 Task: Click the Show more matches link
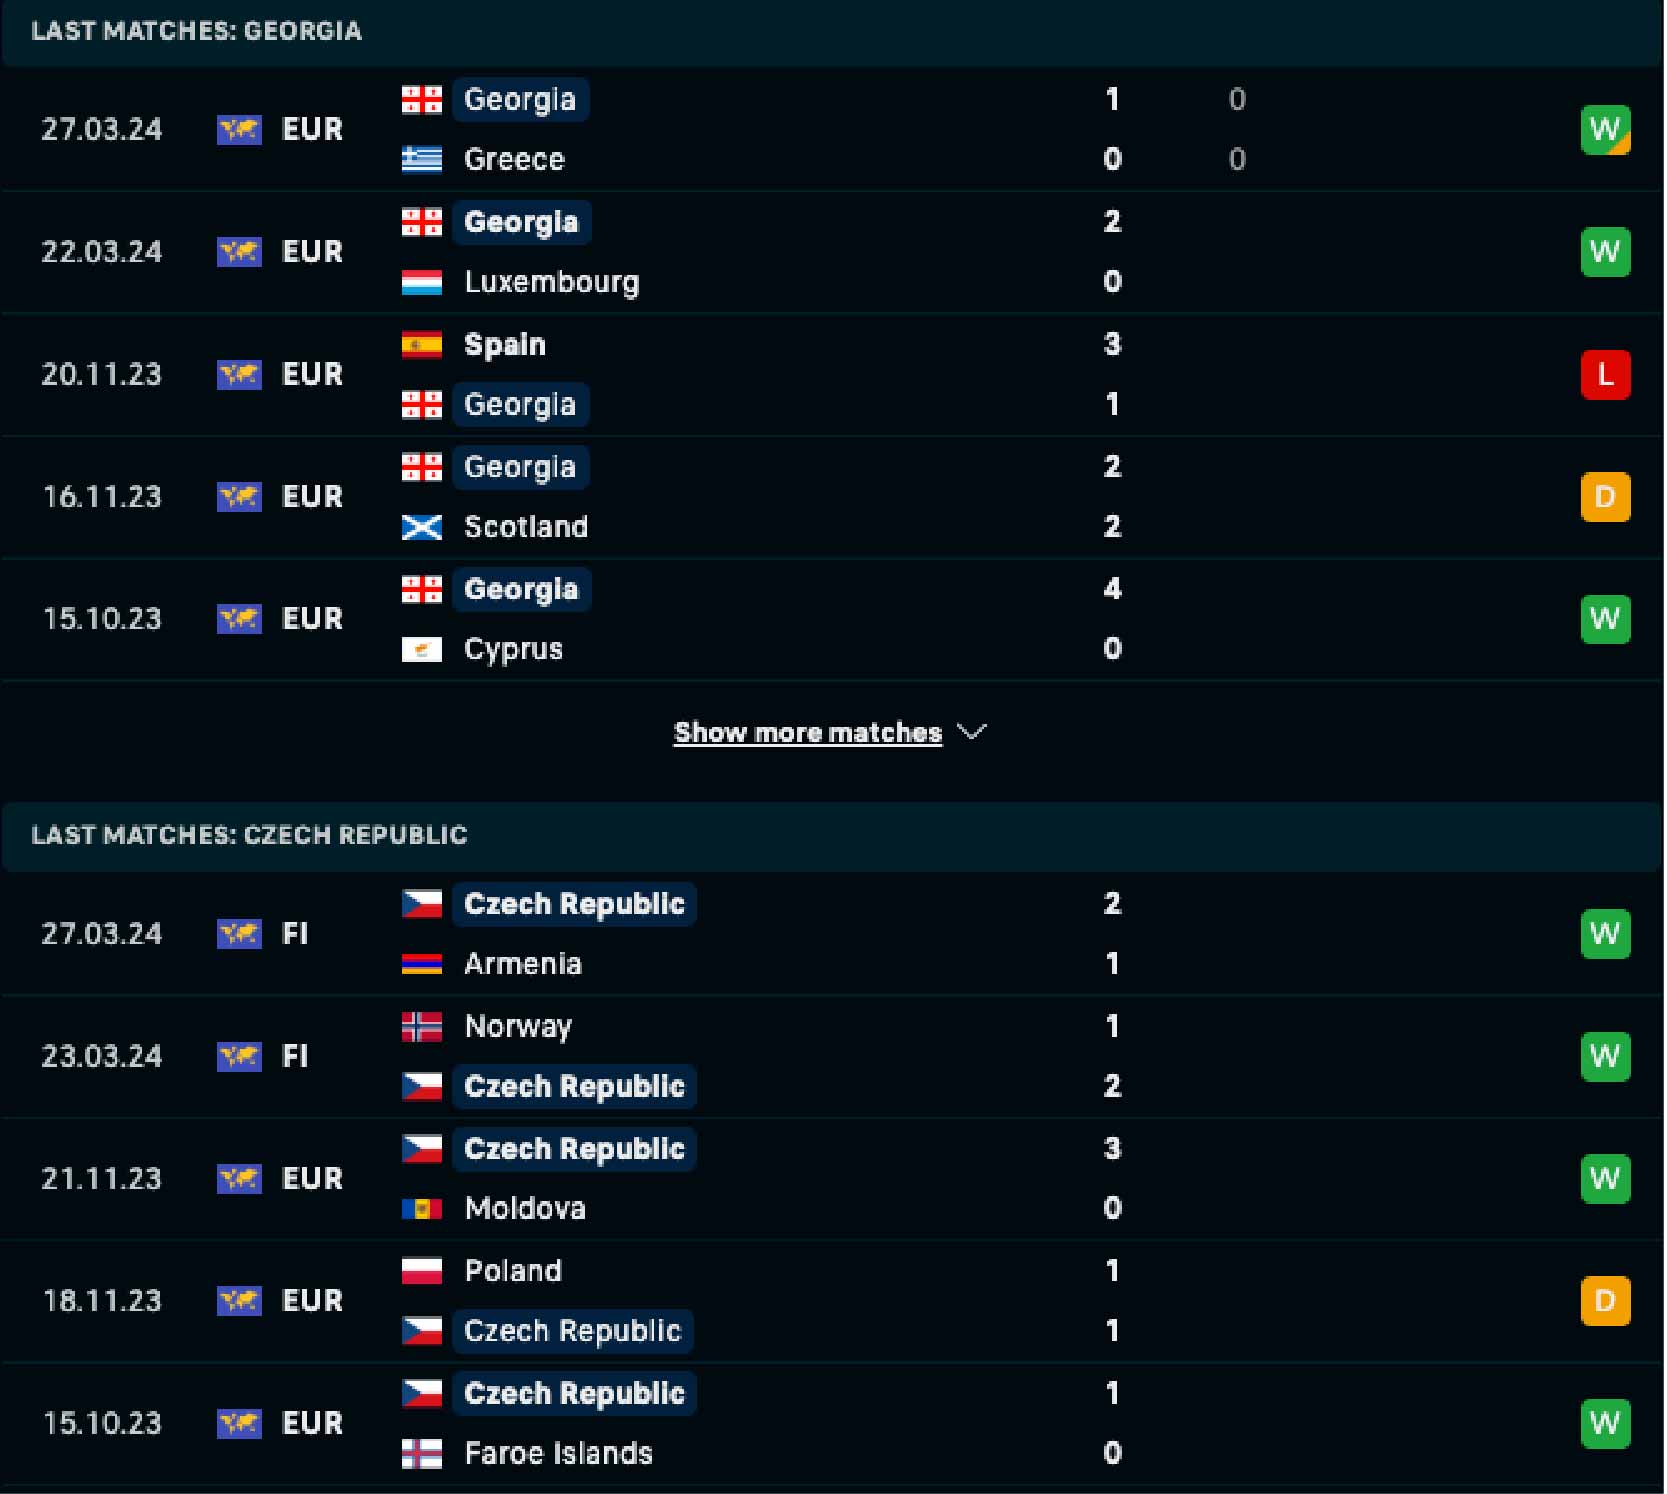tap(807, 733)
